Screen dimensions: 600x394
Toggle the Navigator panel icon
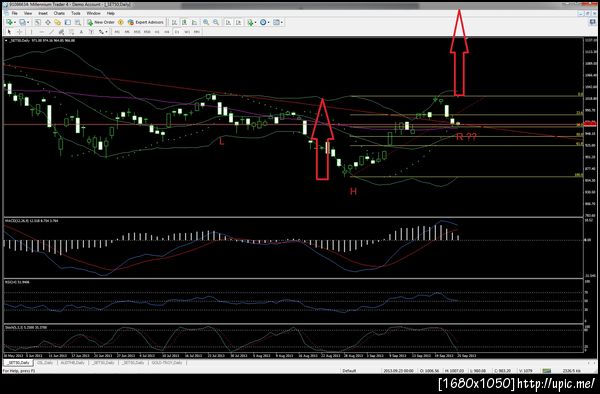[57, 22]
